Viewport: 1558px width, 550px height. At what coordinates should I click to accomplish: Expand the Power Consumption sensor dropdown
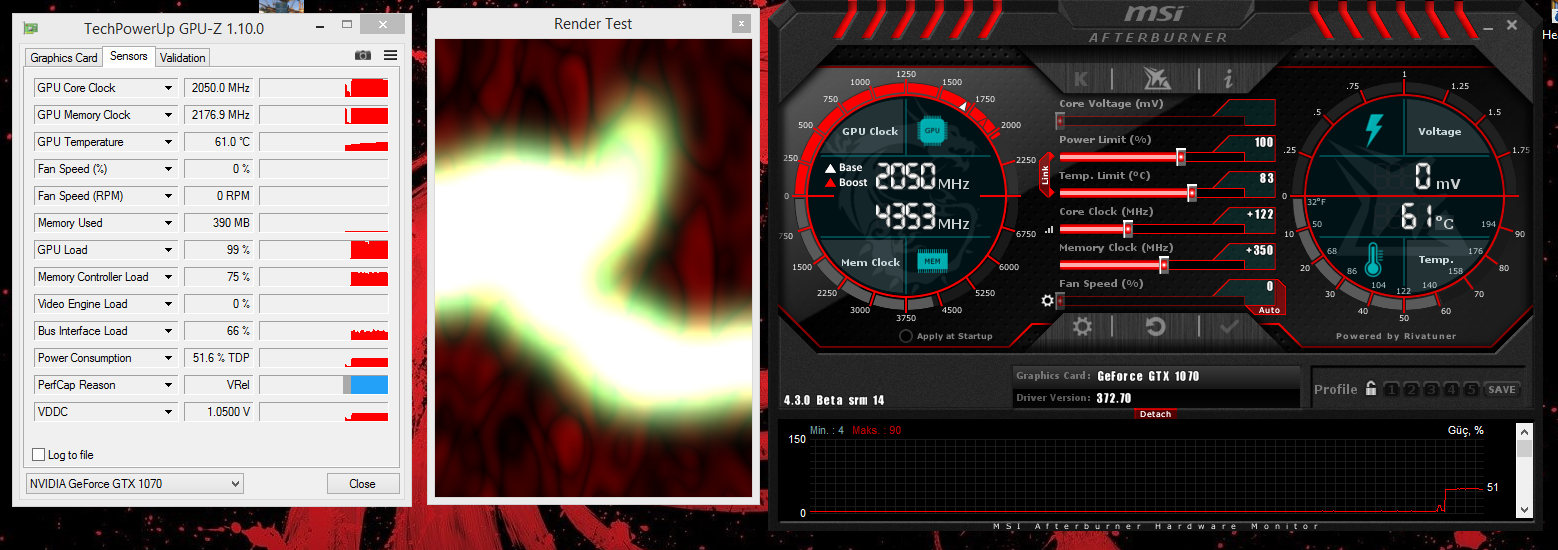pyautogui.click(x=168, y=358)
